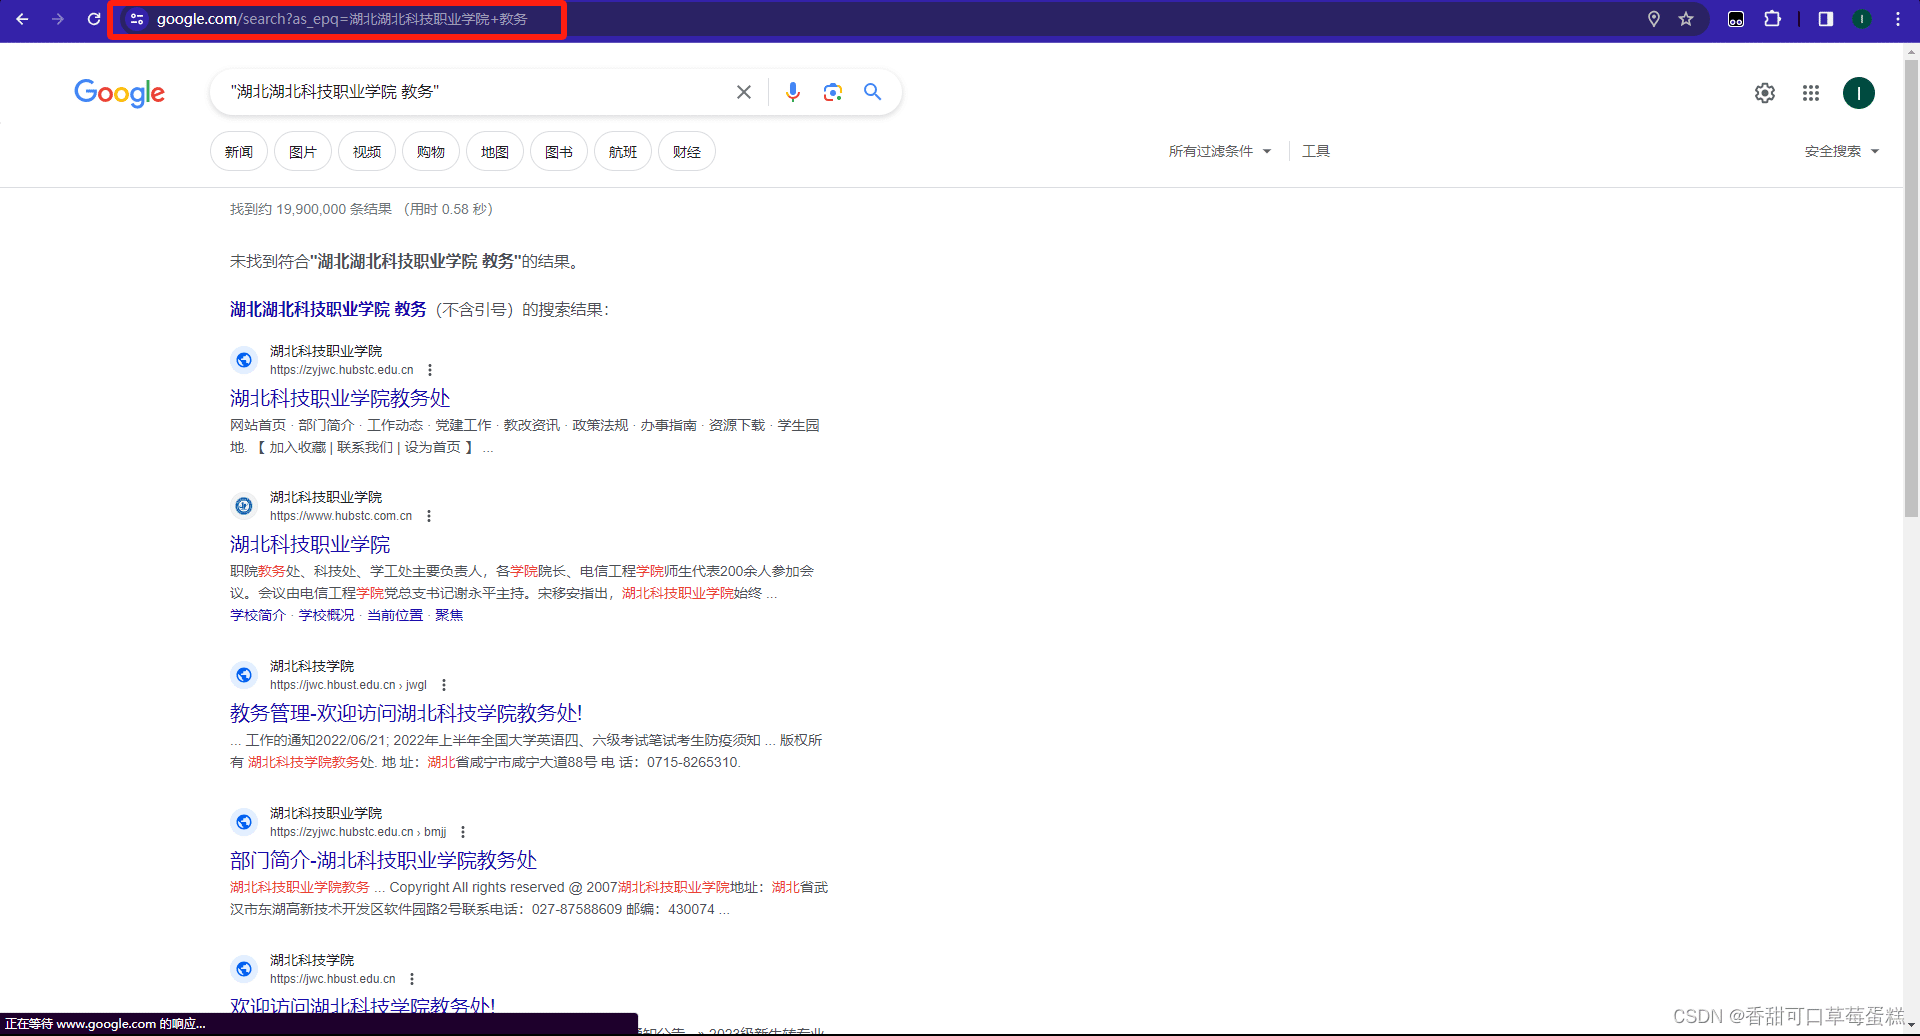This screenshot has width=1920, height=1036.
Task: Open the Google apps grid
Action: click(1811, 93)
